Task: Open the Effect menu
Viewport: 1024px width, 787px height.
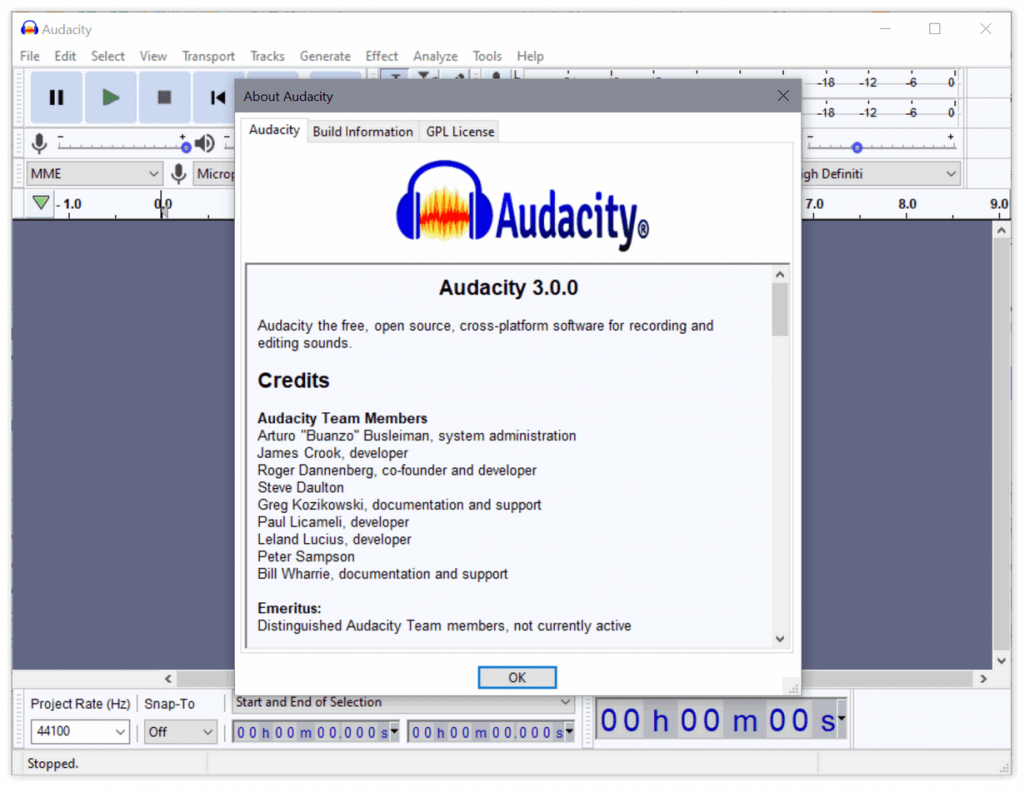Action: 381,56
